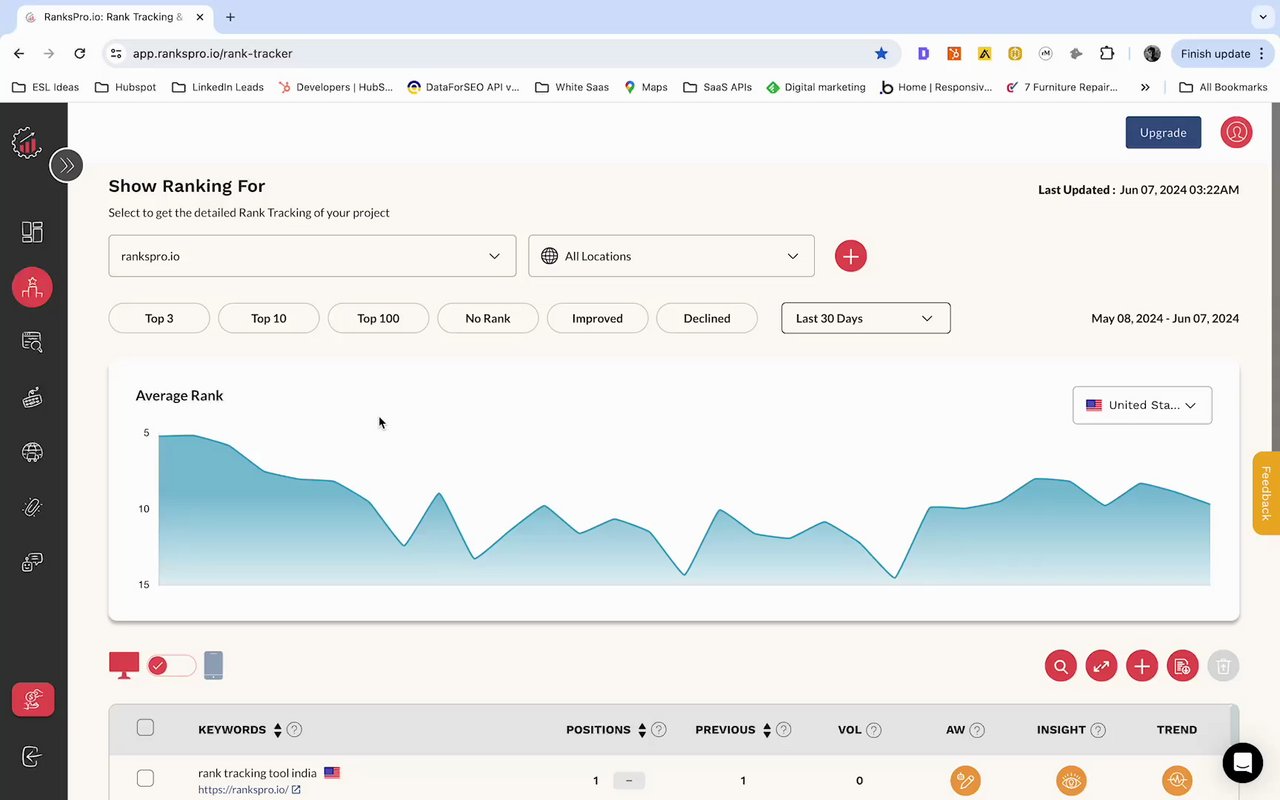Click the expand-arrows icon above the keyword table
The width and height of the screenshot is (1280, 800).
coord(1101,666)
